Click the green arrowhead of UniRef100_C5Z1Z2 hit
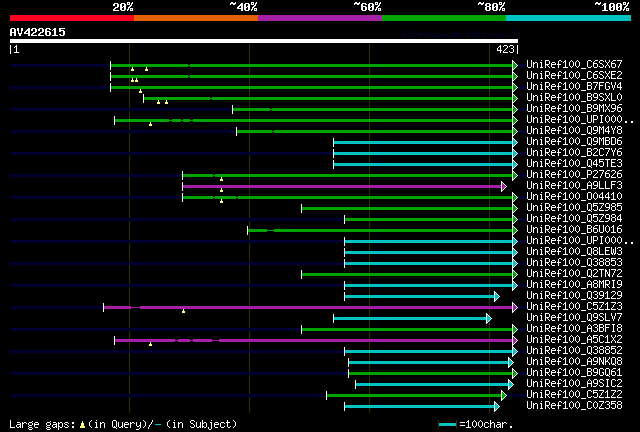This screenshot has width=640, height=432. [x=504, y=396]
